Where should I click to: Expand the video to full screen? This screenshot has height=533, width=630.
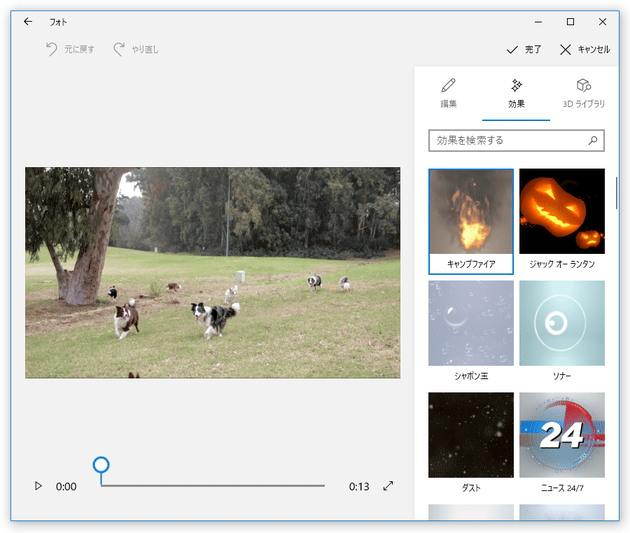[388, 486]
